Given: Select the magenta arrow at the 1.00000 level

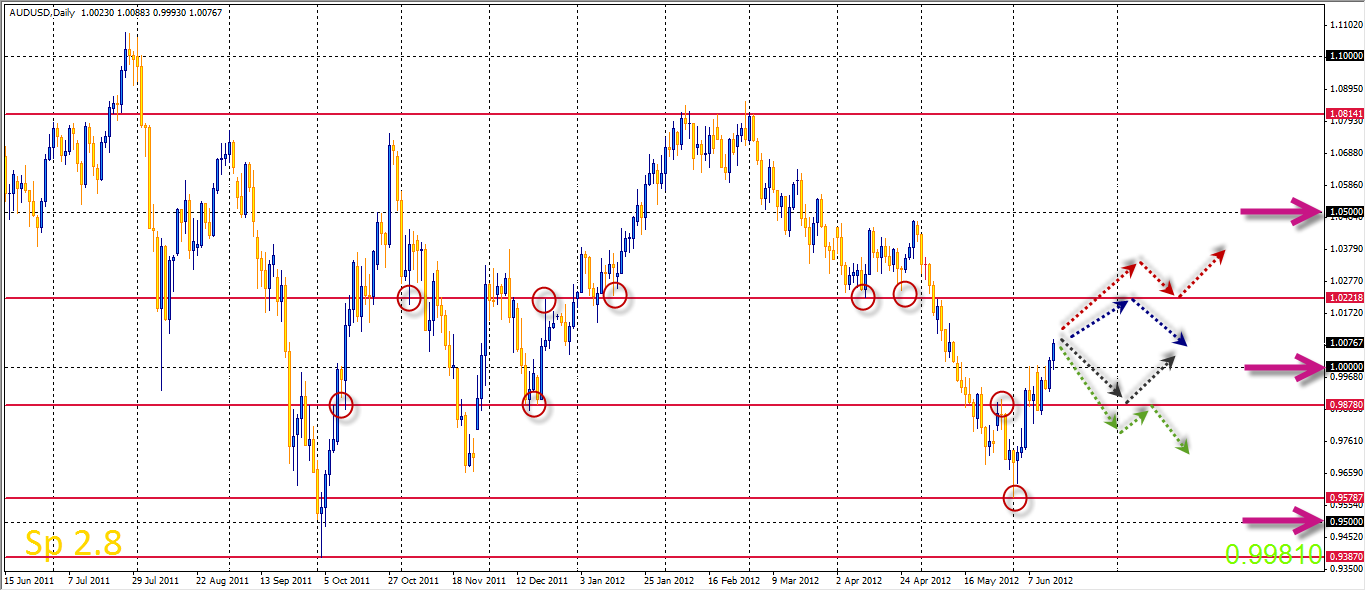Looking at the screenshot, I should tap(1283, 368).
